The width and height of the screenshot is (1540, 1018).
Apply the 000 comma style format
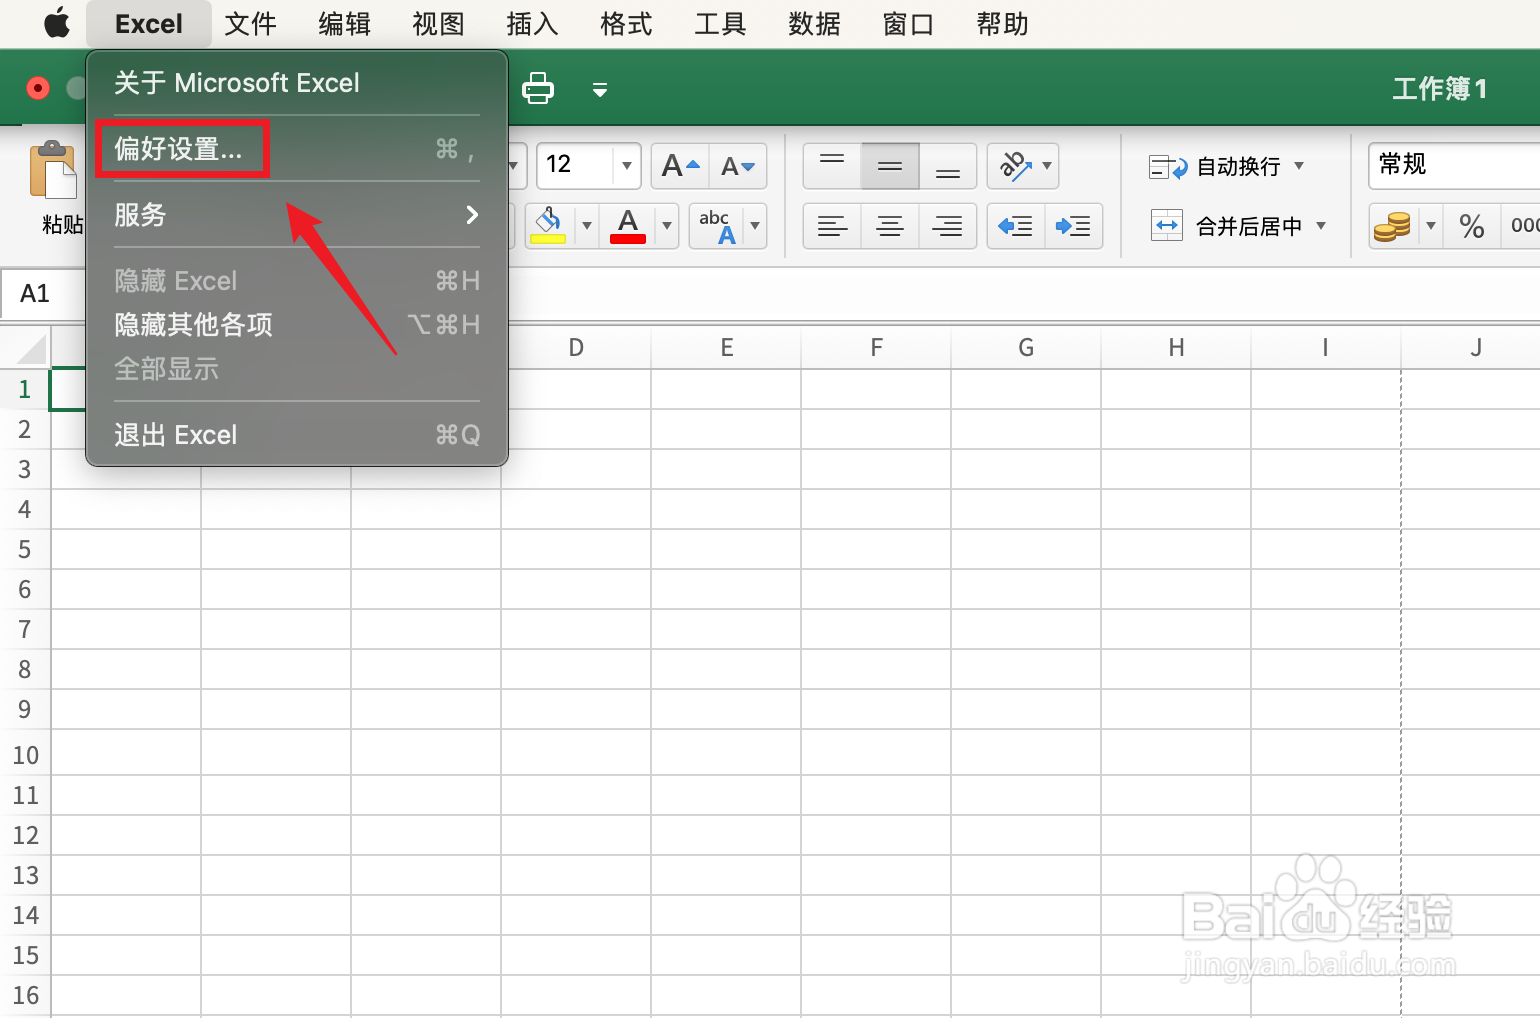tap(1523, 226)
